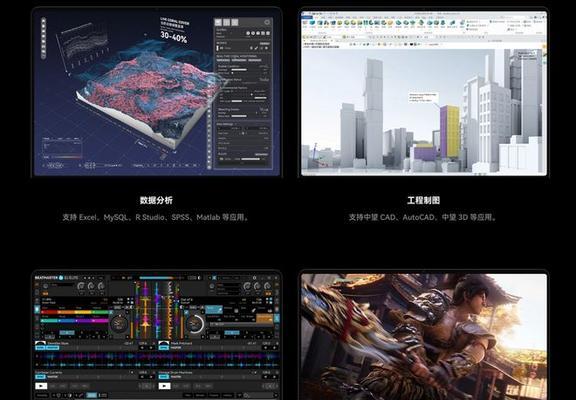
Task: Click the left deck play button in BEATMASTER
Action: (x=41, y=386)
